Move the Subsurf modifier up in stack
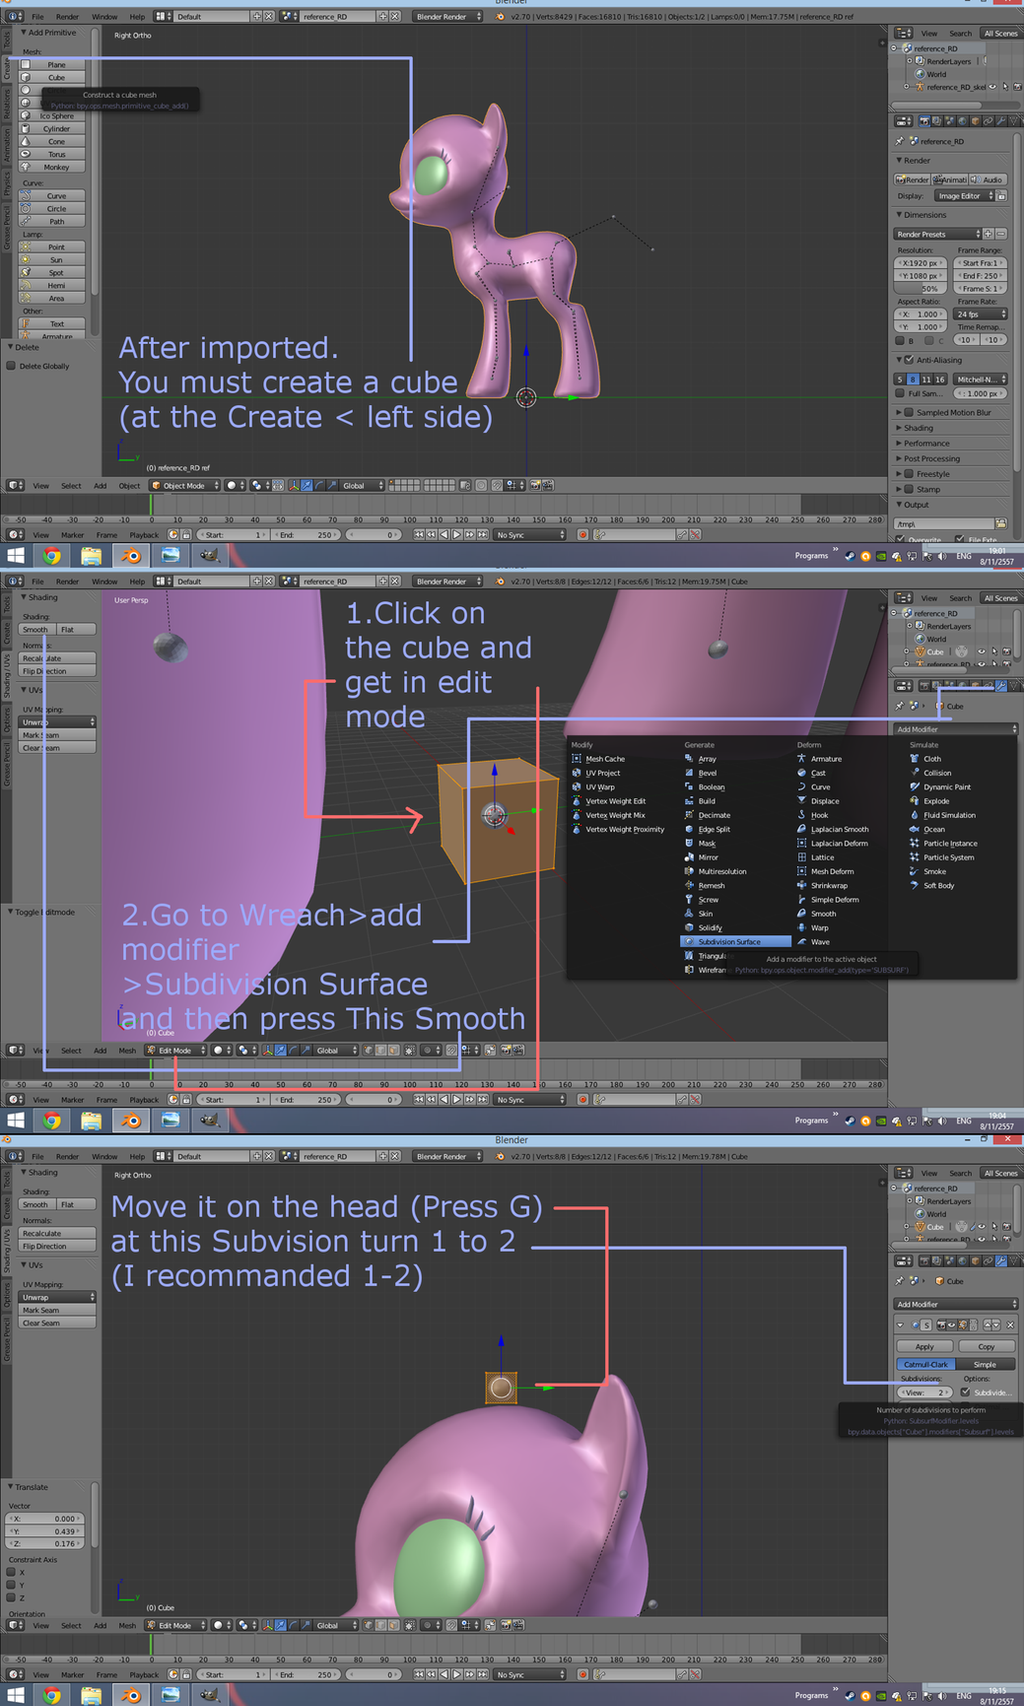Viewport: 1024px width, 1706px height. tap(987, 1325)
